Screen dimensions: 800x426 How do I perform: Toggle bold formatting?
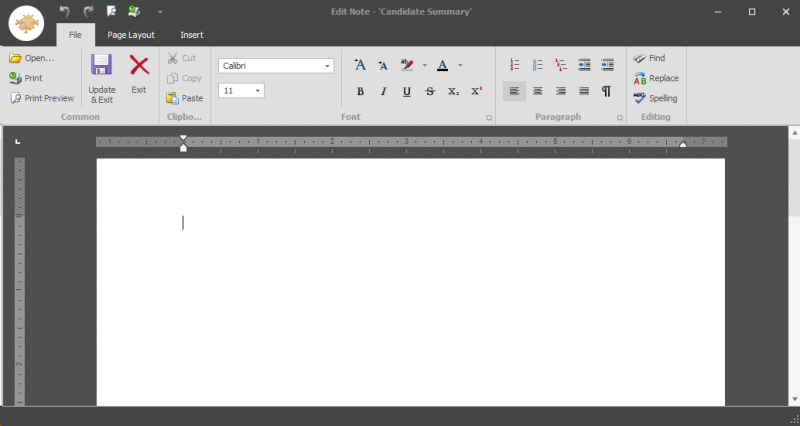click(360, 91)
